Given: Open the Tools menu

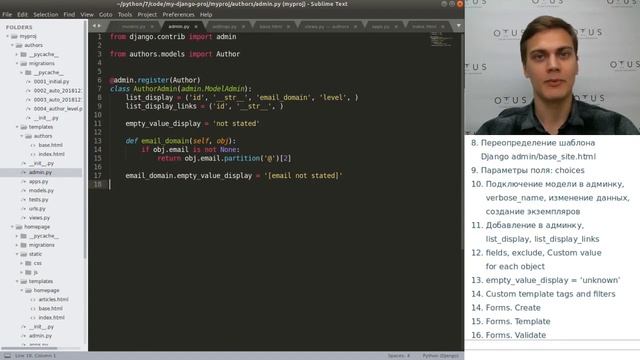Looking at the screenshot, I should pos(125,14).
